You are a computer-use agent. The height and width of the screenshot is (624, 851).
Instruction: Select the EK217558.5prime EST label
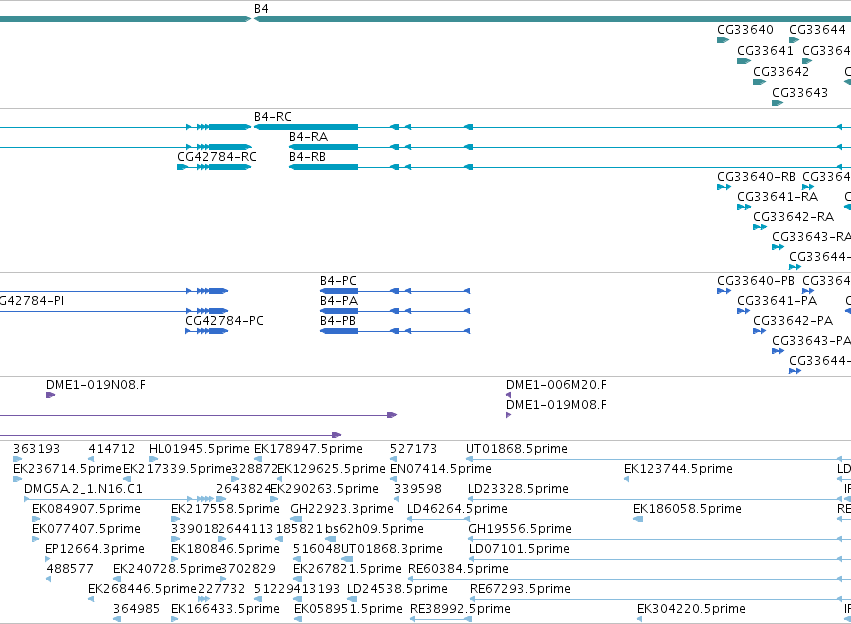pyautogui.click(x=225, y=510)
